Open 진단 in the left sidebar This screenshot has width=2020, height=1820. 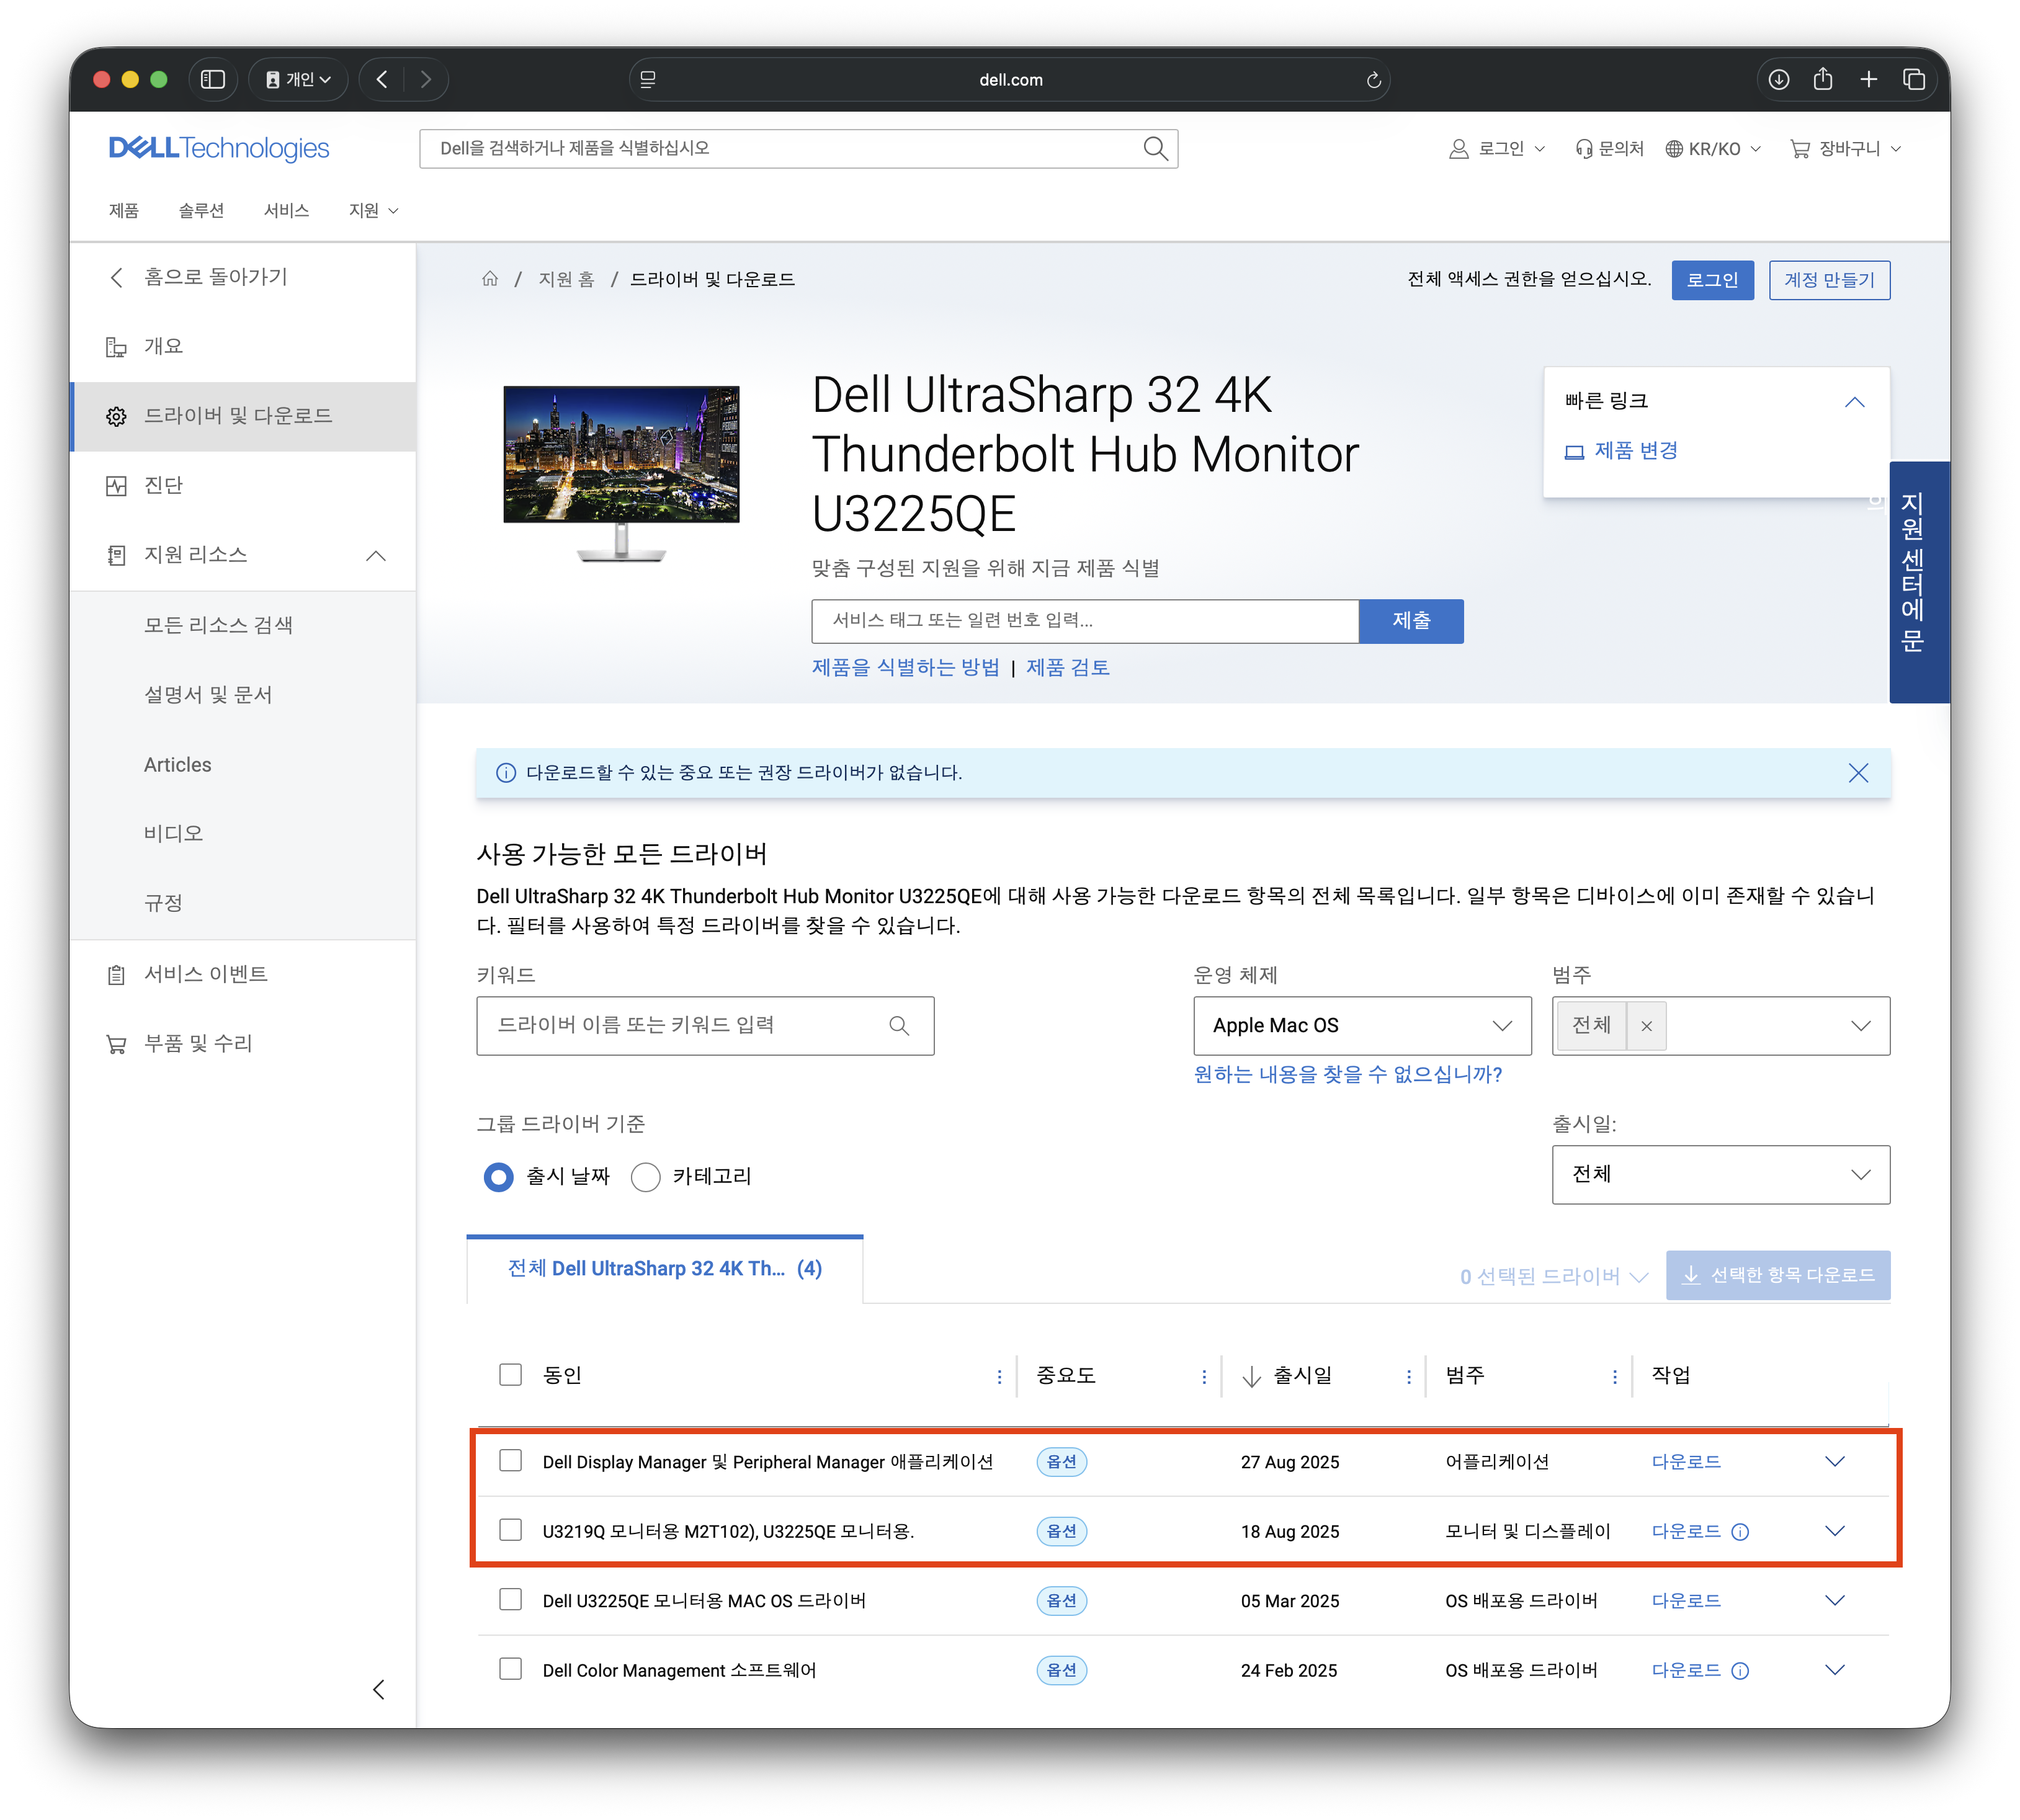(164, 486)
